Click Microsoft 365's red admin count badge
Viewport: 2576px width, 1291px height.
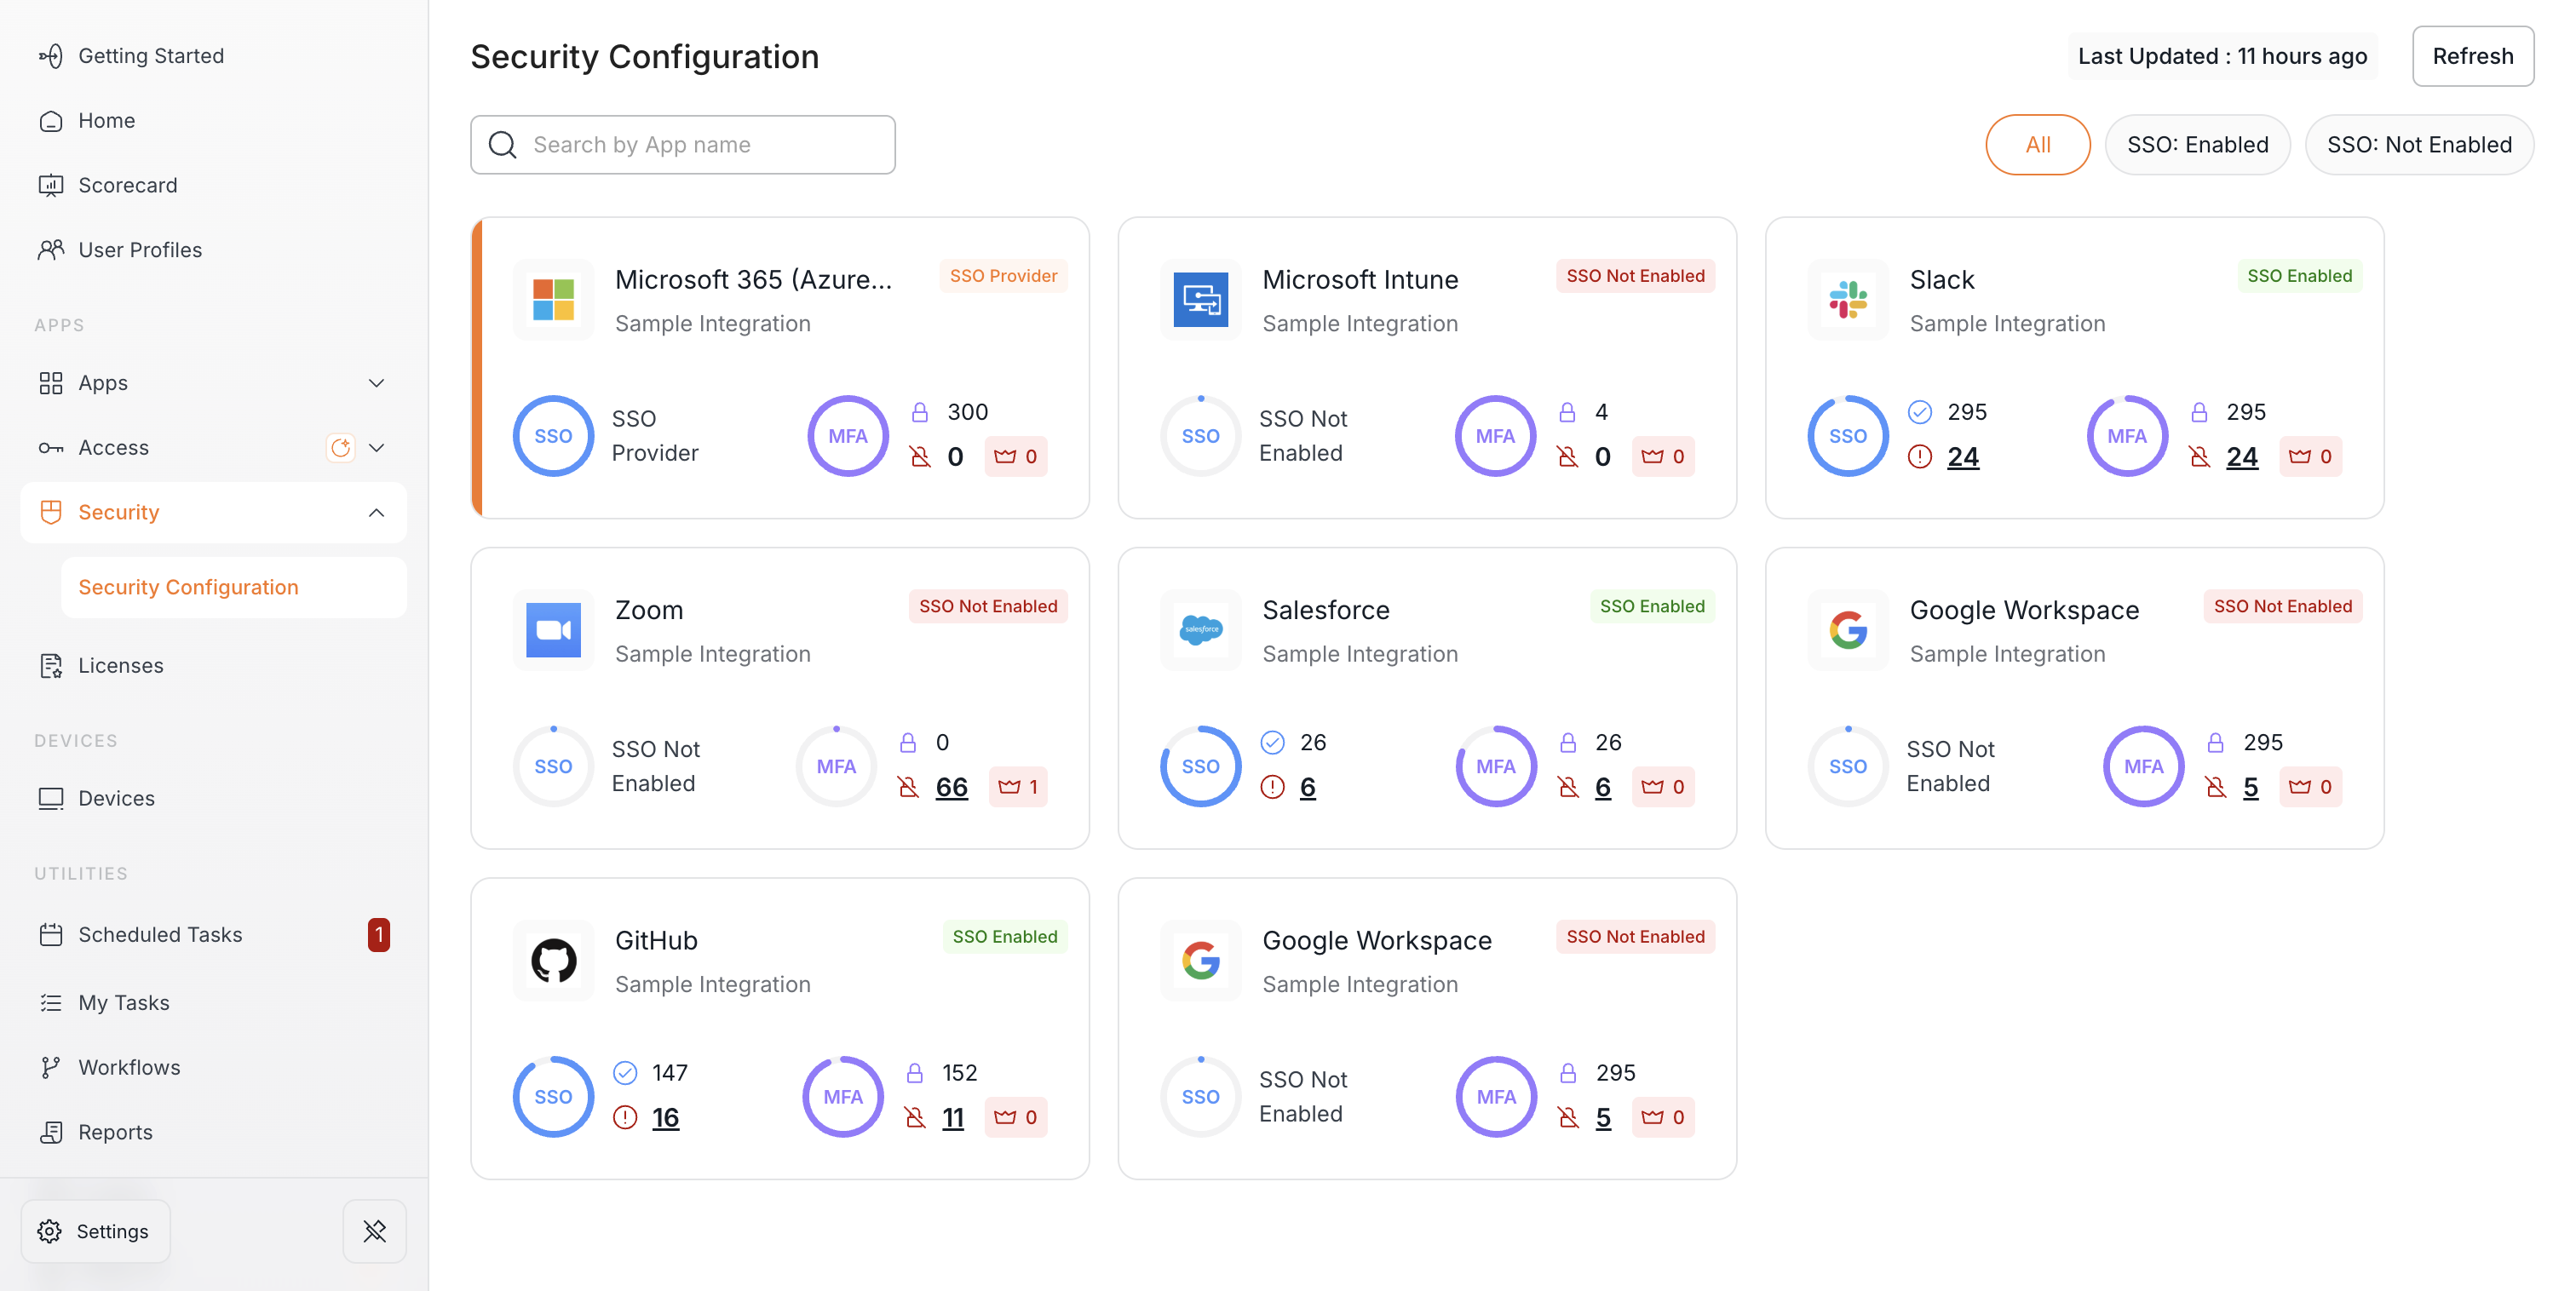[x=1016, y=457]
